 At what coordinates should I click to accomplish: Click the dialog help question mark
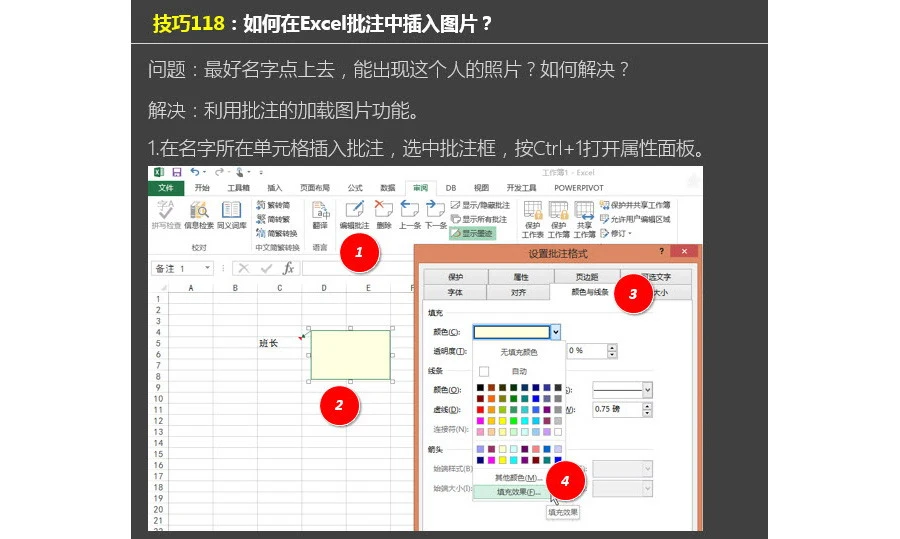[661, 251]
